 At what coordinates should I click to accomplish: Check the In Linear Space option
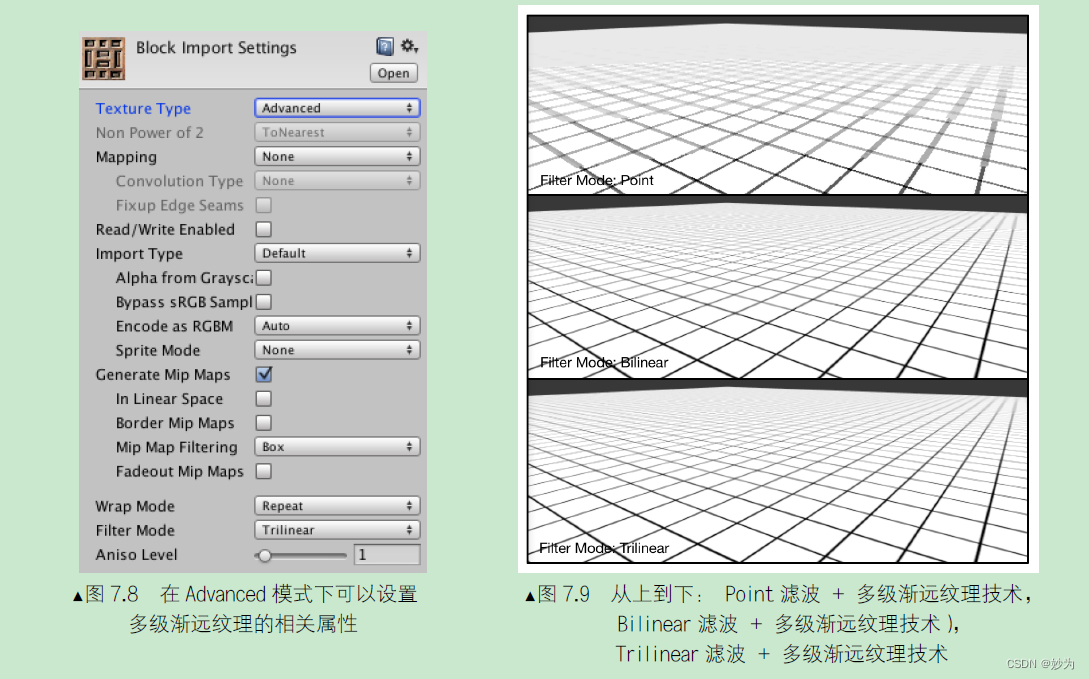tap(262, 398)
